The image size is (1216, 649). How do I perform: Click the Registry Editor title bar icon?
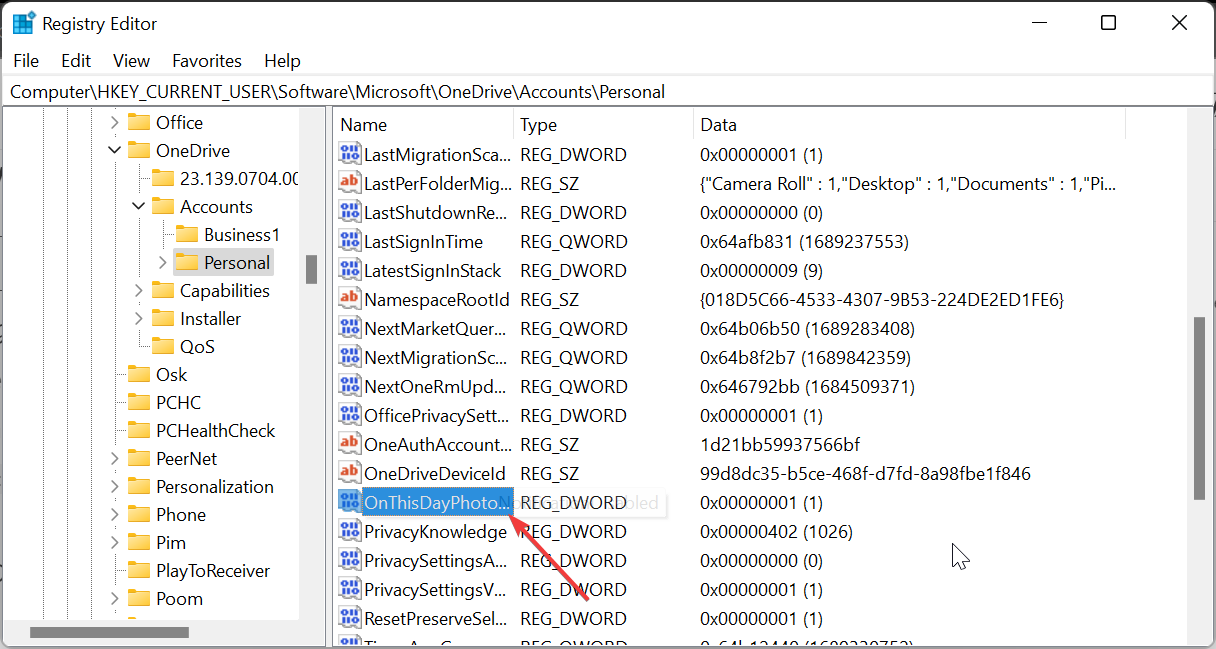[x=23, y=23]
